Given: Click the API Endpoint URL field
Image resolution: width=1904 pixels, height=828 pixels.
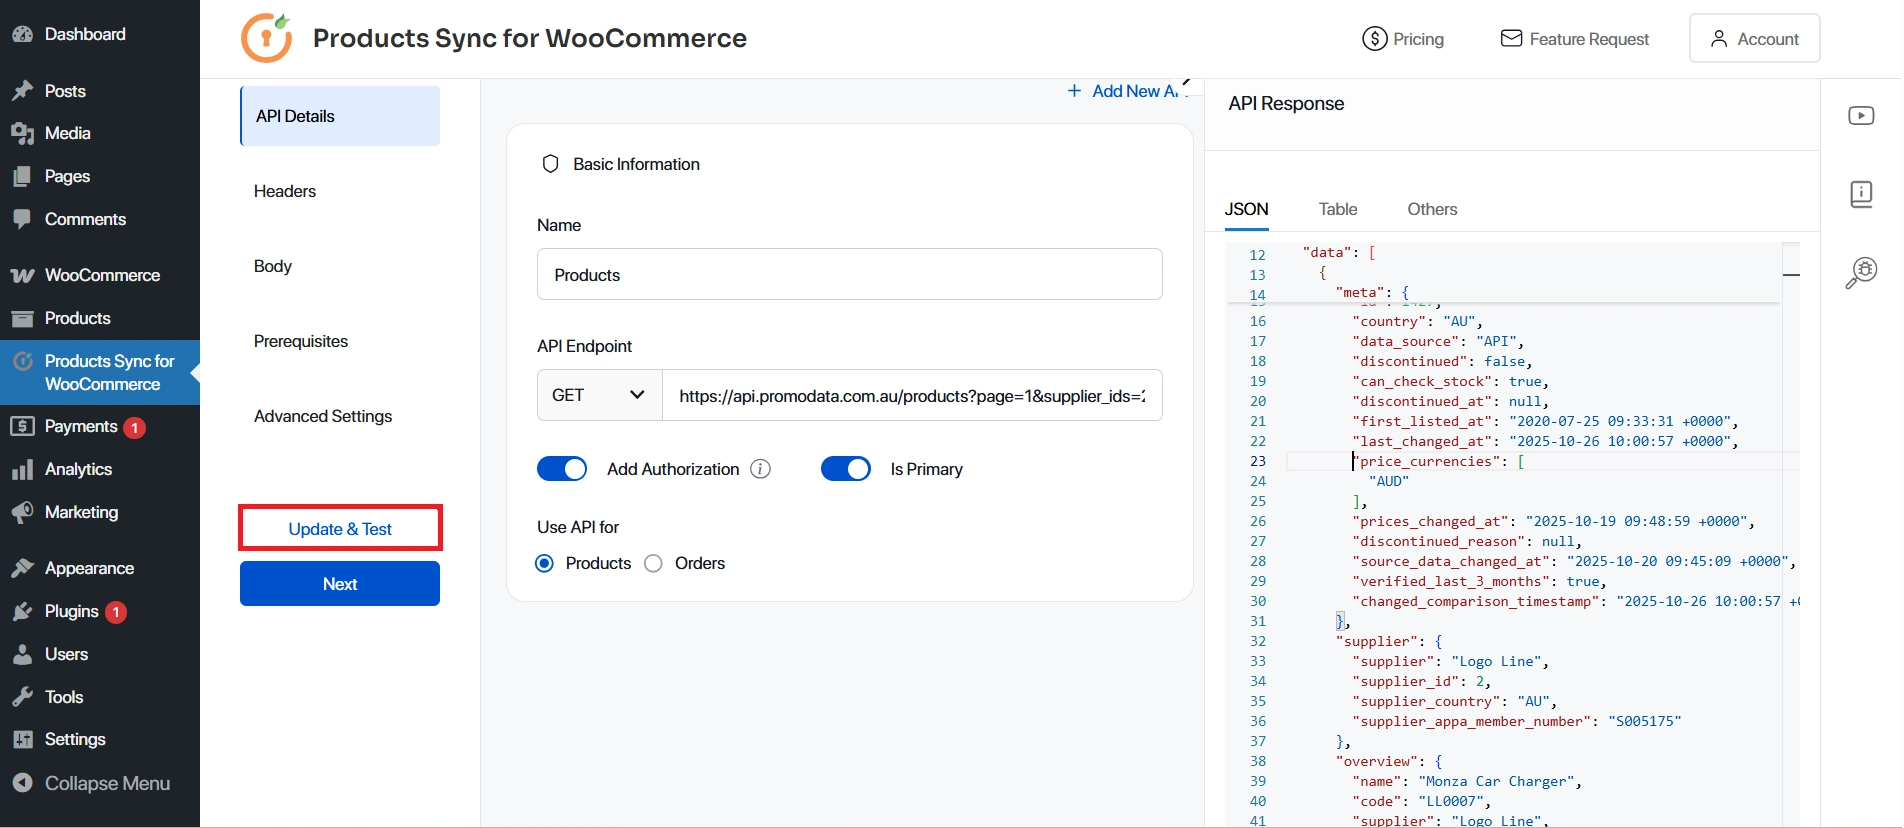Looking at the screenshot, I should pos(912,395).
